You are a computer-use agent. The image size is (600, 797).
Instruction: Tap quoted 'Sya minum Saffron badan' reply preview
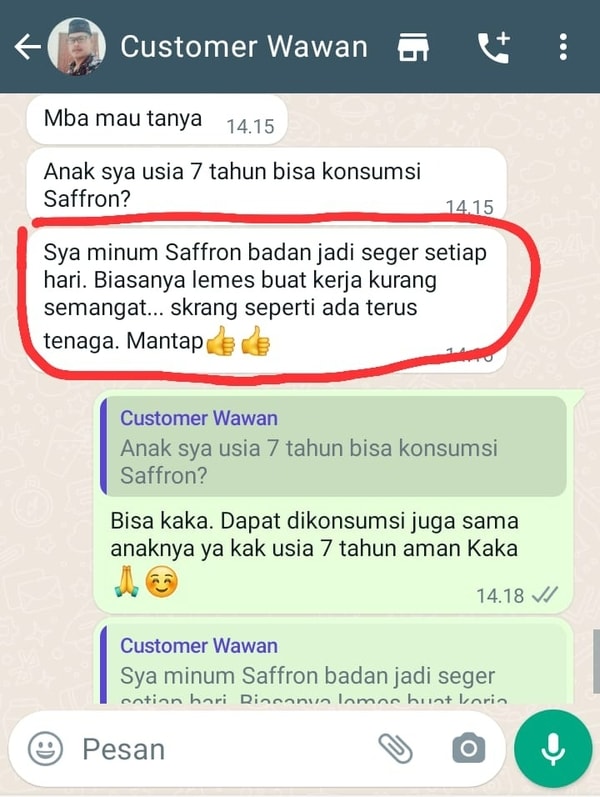click(x=334, y=664)
